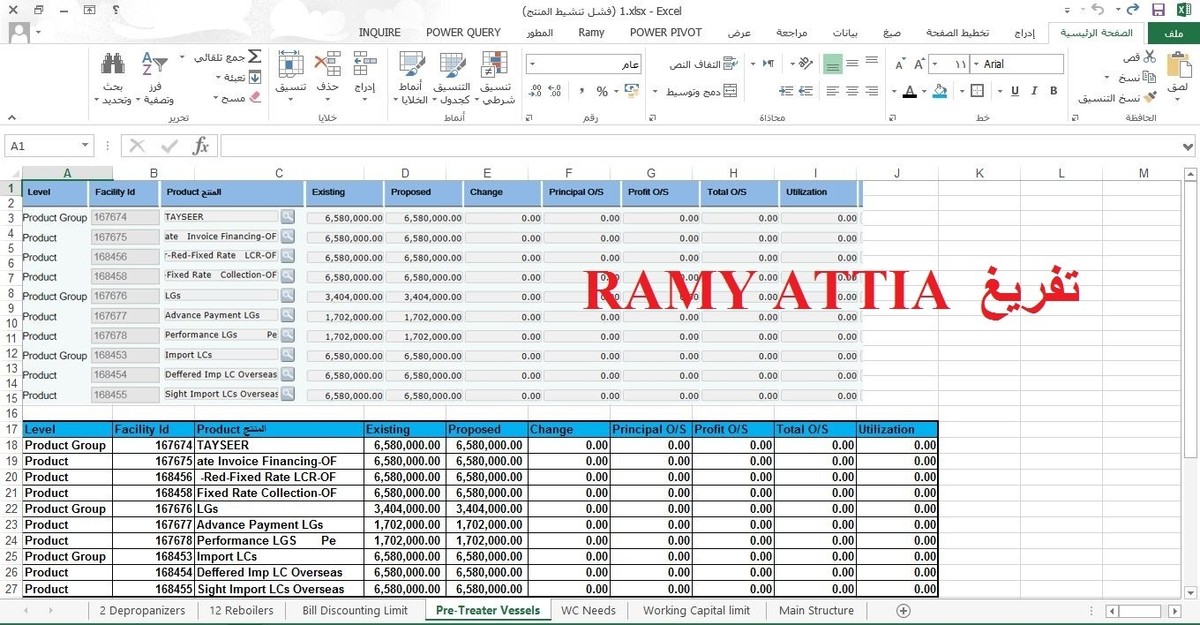This screenshot has height=625, width=1200.
Task: Expand the fill color dropdown arrow
Action: 923,91
